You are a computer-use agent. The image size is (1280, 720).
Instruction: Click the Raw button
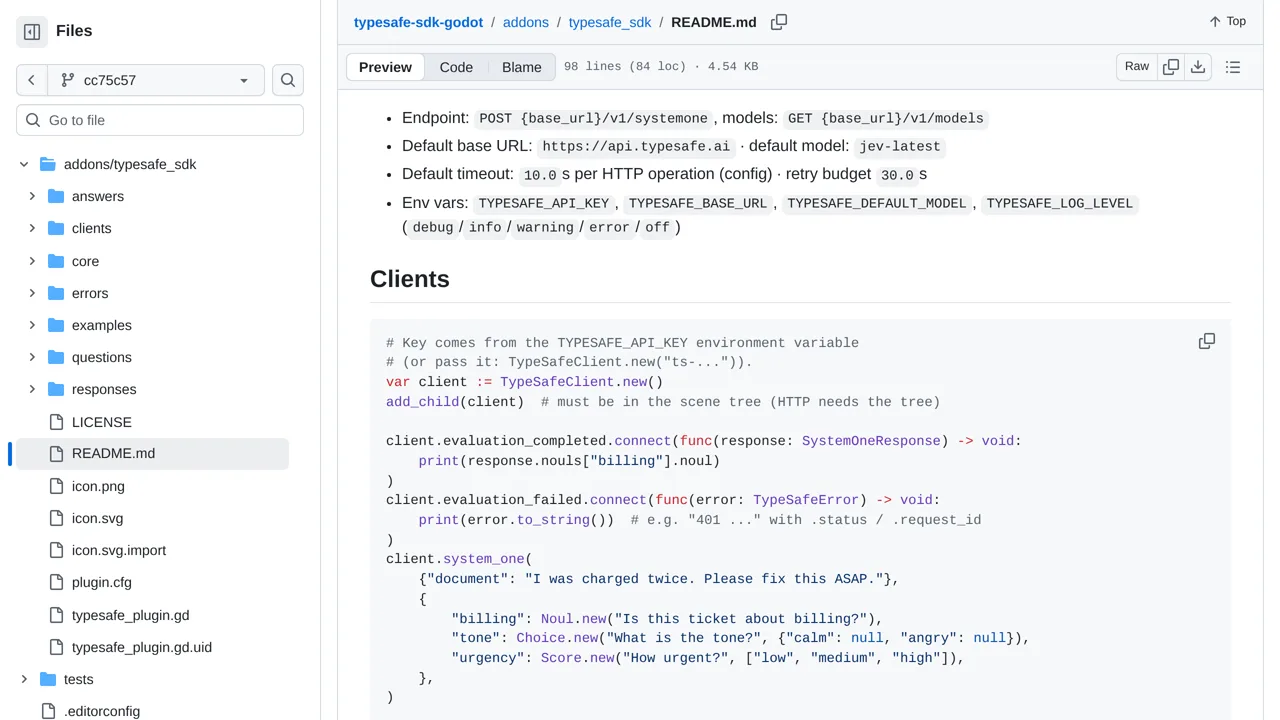[x=1137, y=67]
